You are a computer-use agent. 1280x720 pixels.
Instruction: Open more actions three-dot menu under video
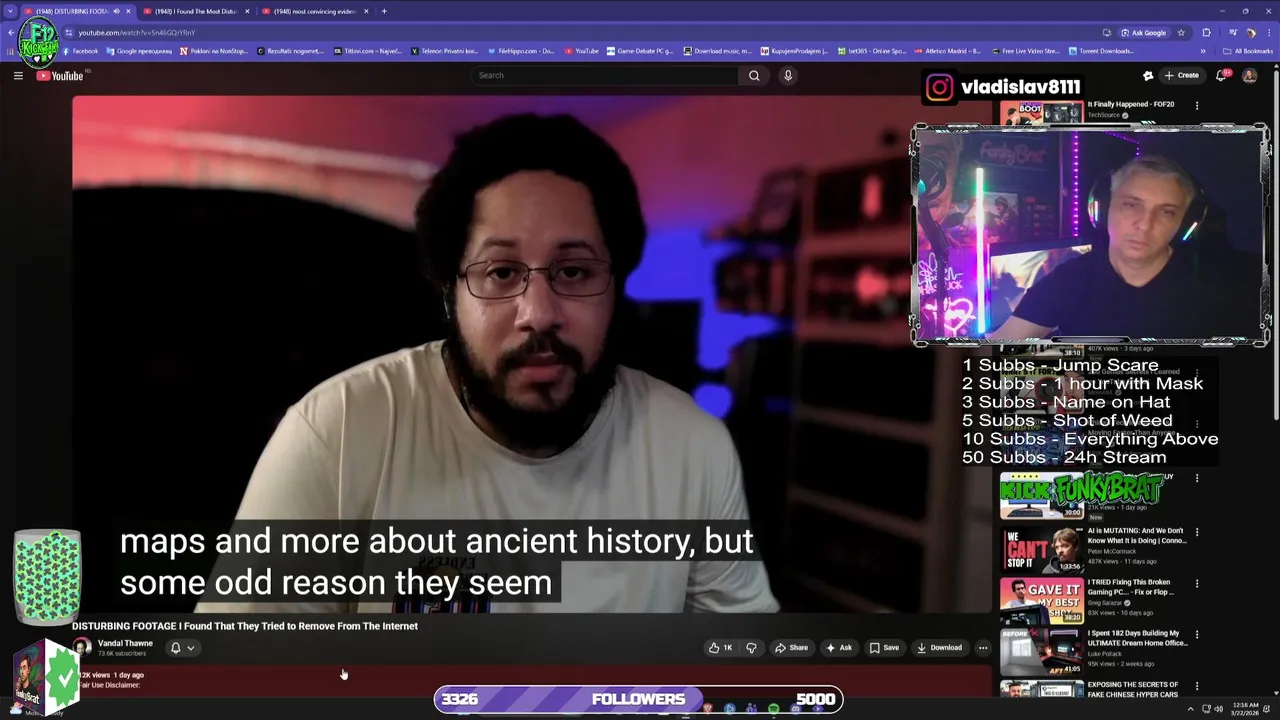[x=983, y=647]
